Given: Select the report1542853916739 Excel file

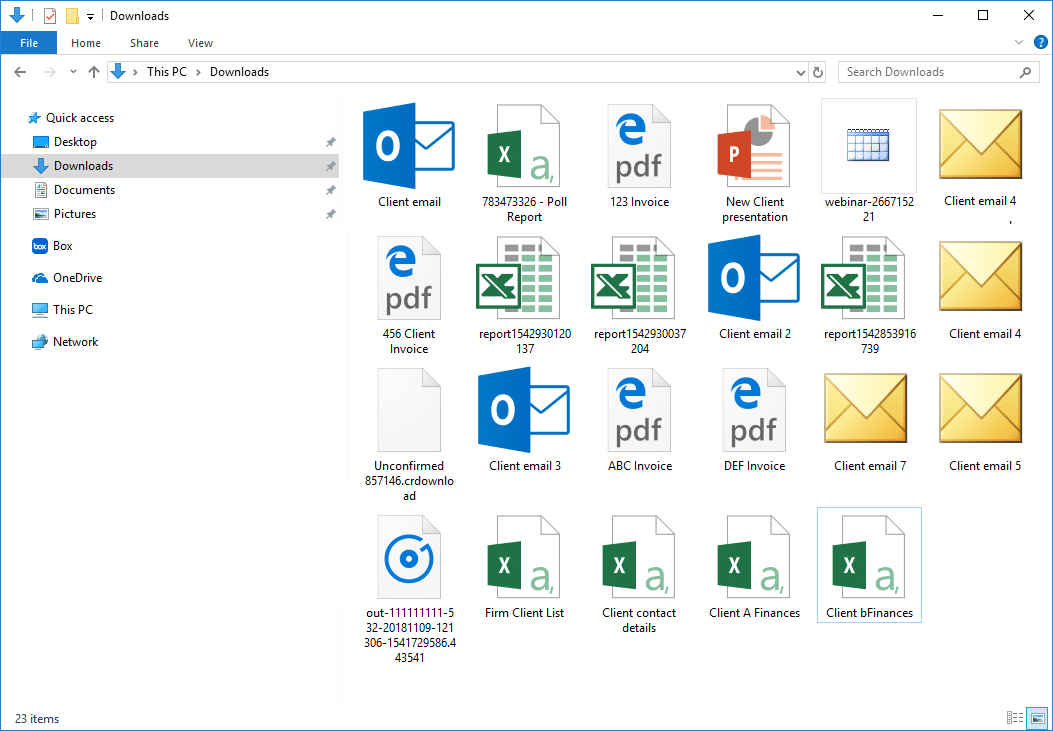Looking at the screenshot, I should pyautogui.click(x=869, y=295).
